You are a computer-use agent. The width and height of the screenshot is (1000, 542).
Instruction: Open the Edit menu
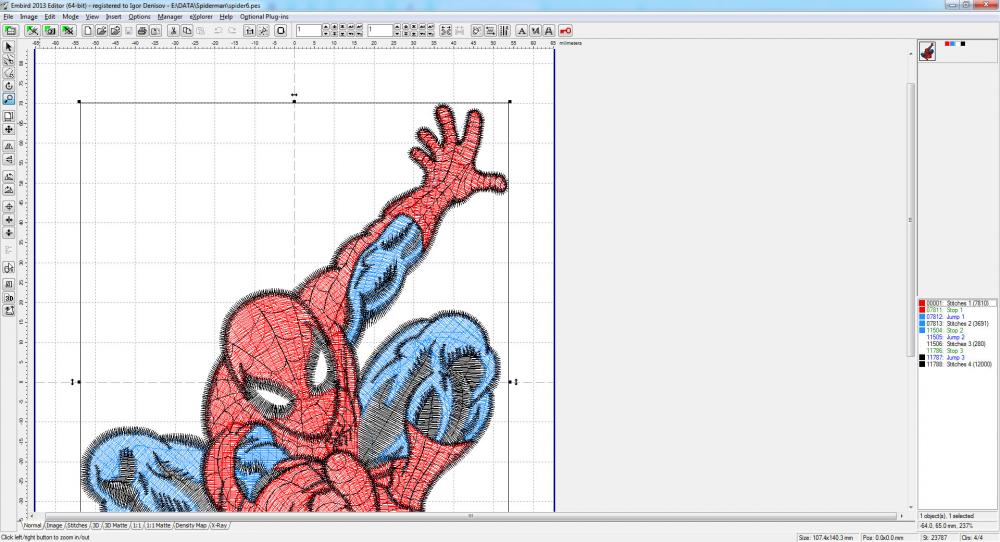click(50, 17)
